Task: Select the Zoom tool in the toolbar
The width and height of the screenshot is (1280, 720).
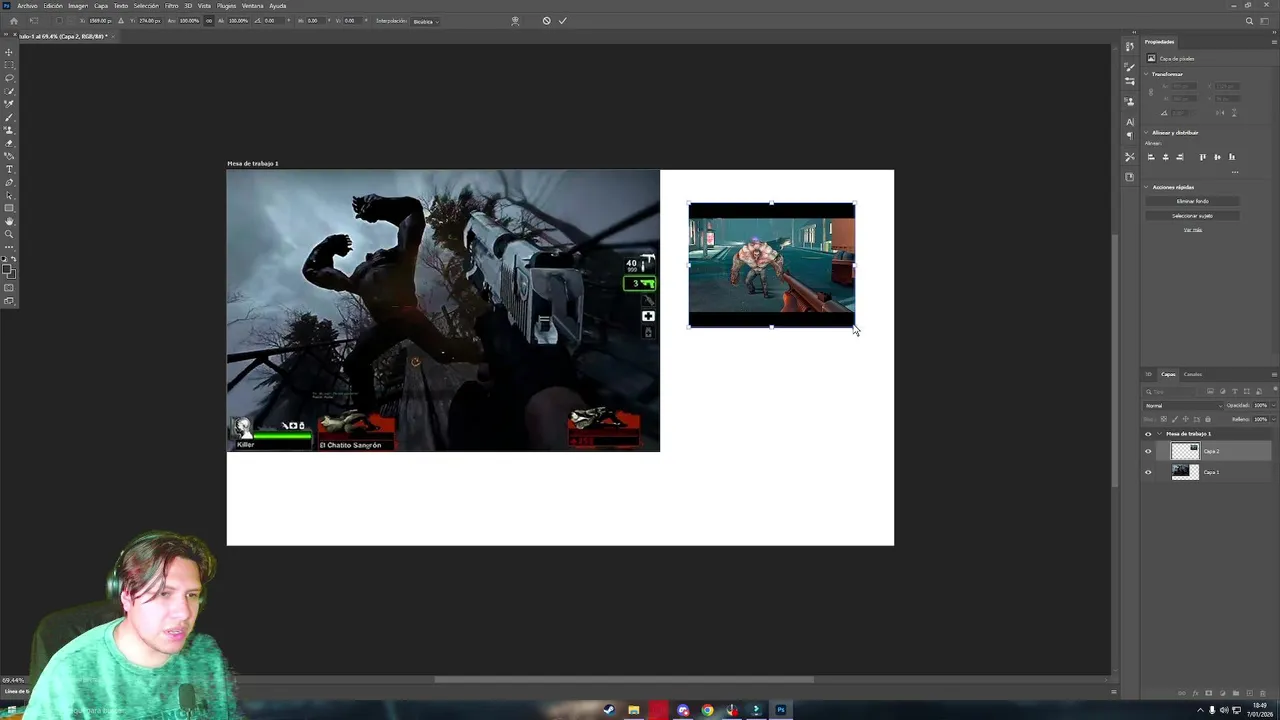Action: (x=9, y=234)
